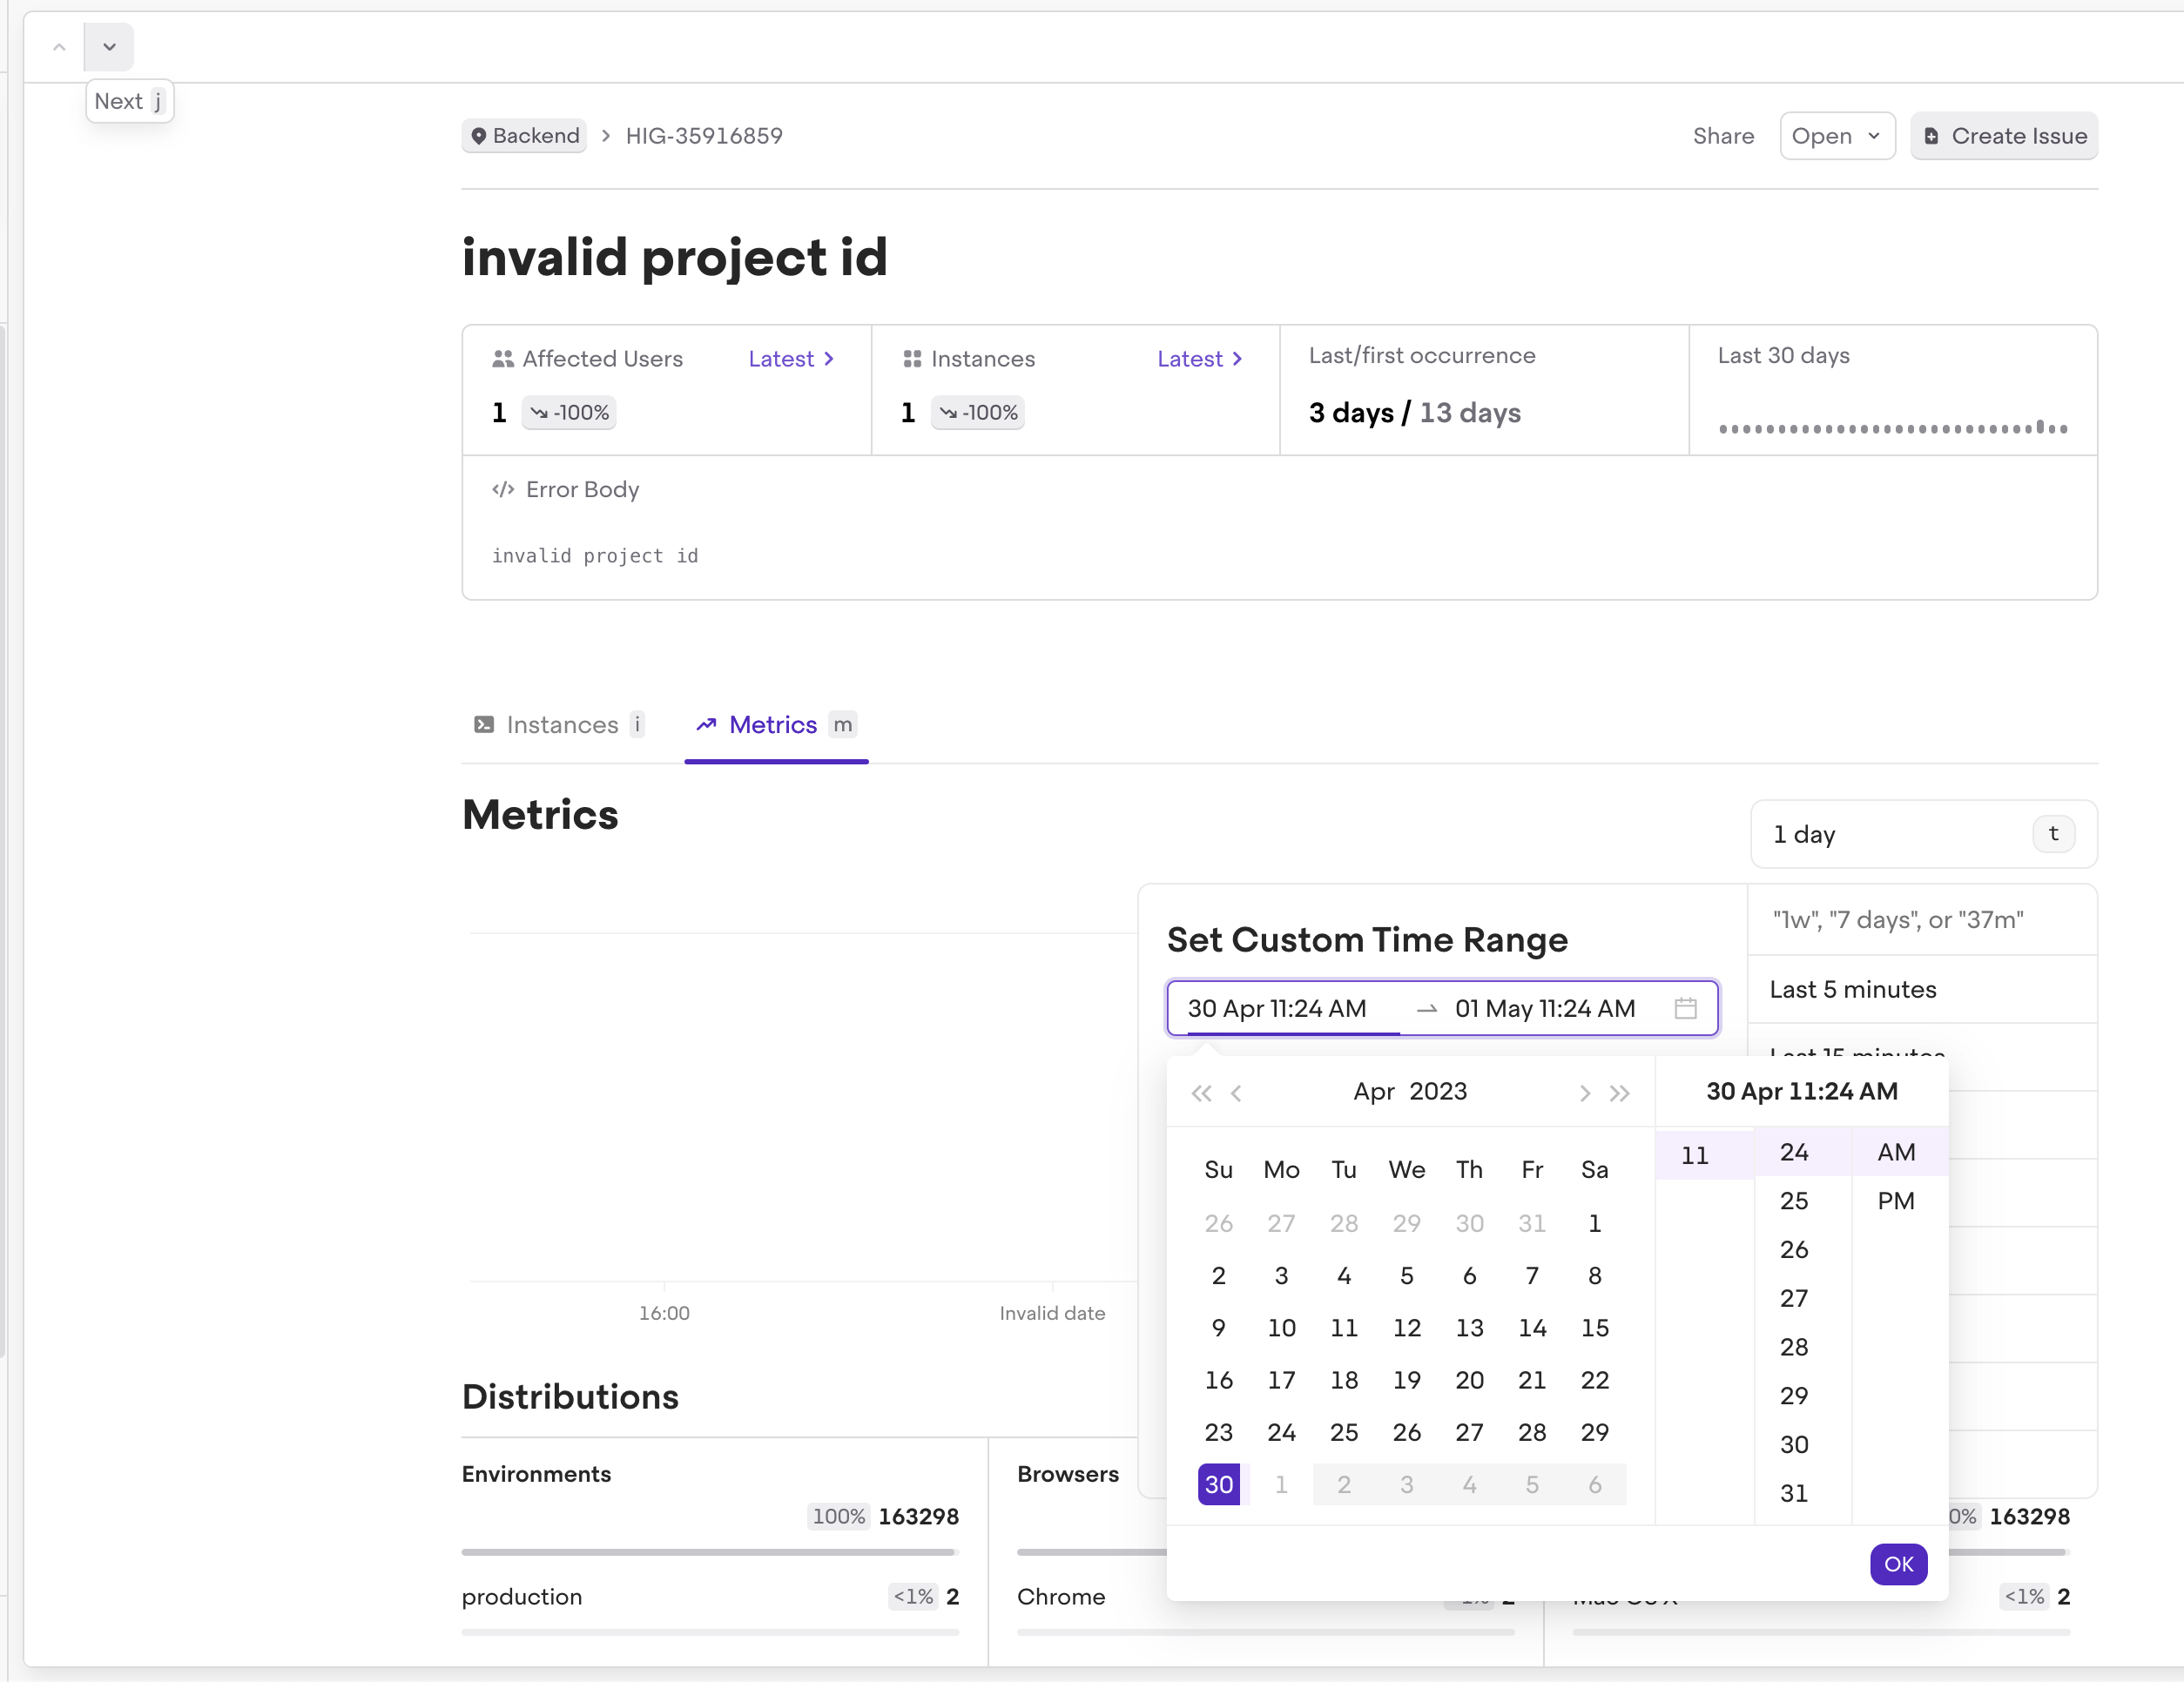Click the up chevron navigation button top left
Image resolution: width=2184 pixels, height=1682 pixels.
pos(58,46)
